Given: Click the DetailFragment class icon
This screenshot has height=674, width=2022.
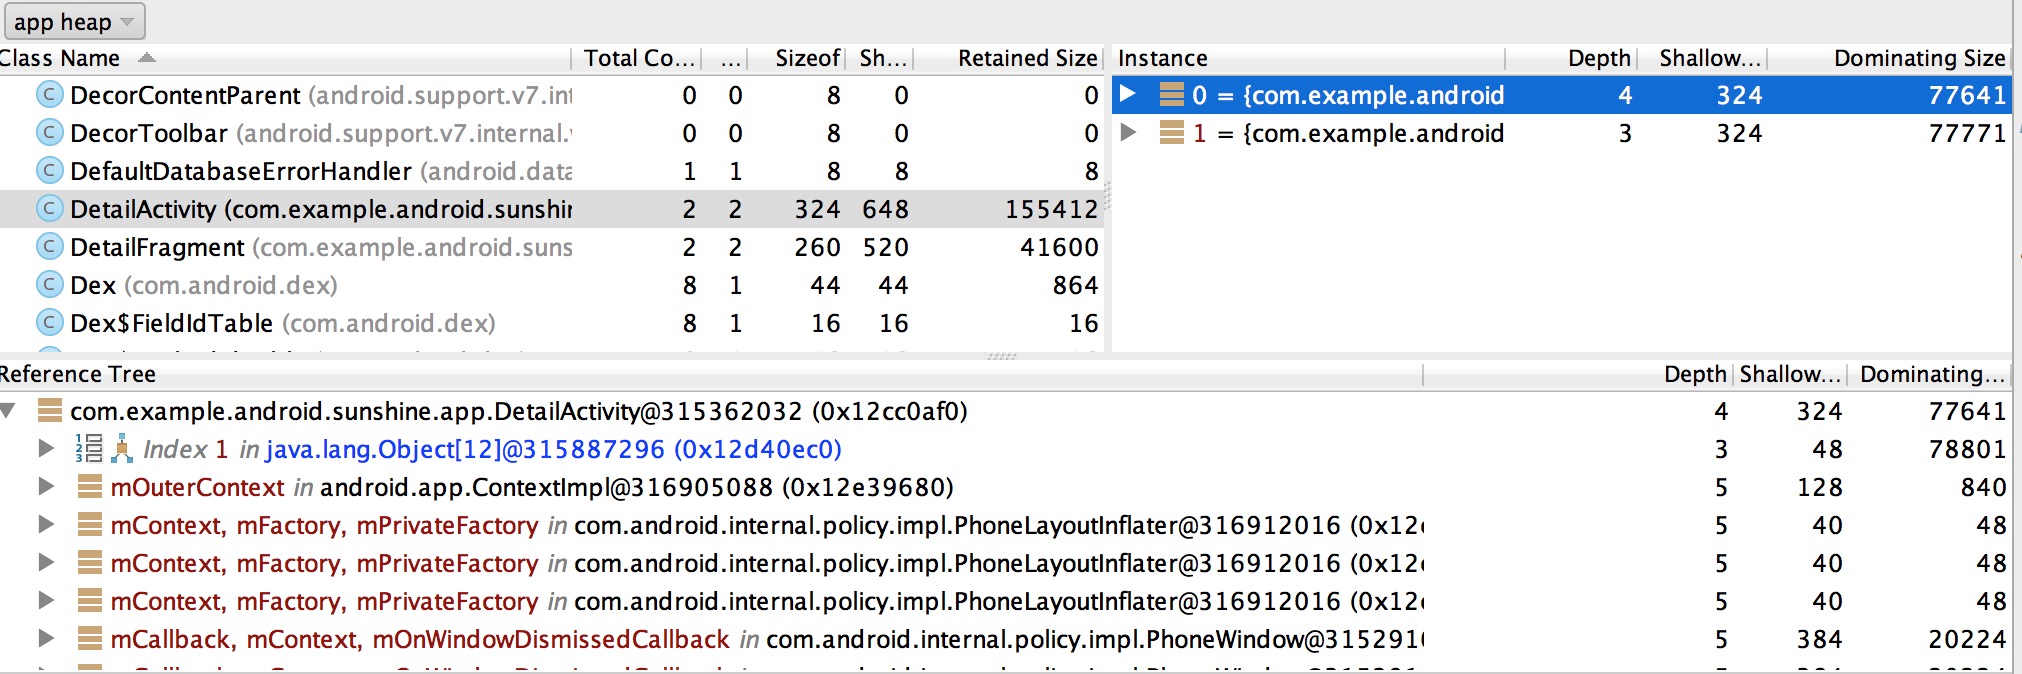Looking at the screenshot, I should click(49, 247).
